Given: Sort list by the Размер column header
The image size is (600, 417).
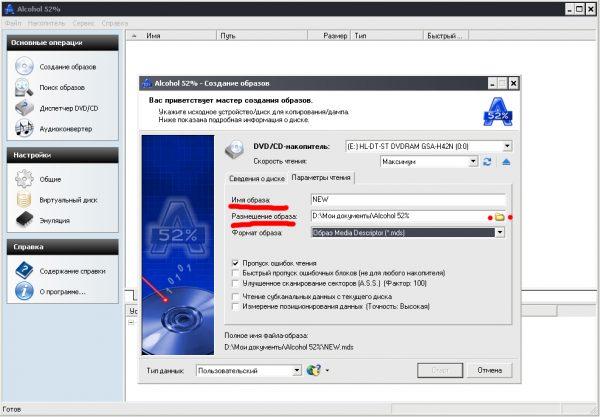Looking at the screenshot, I should [x=329, y=36].
